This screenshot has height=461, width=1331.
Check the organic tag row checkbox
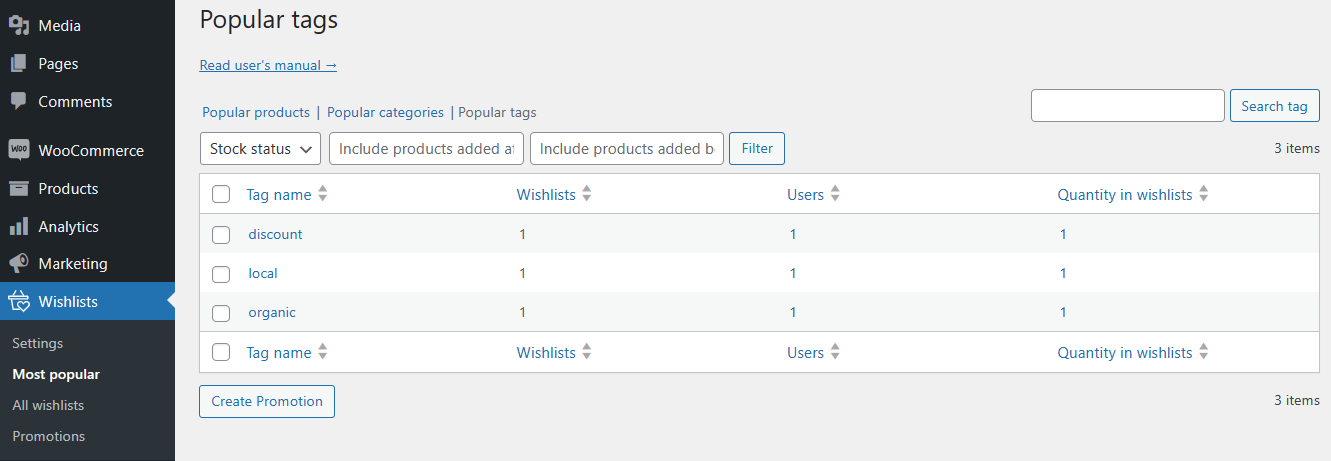221,313
